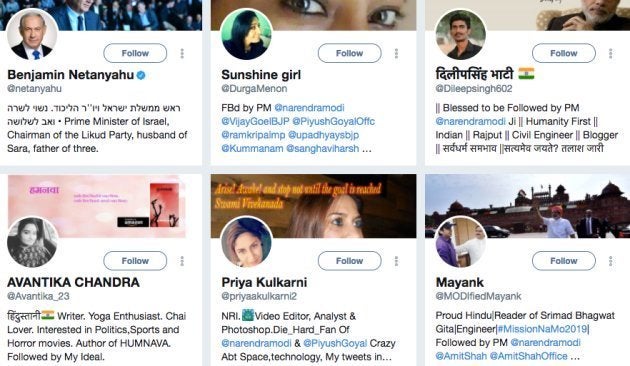Open the @VijayGoelBJP mention link
The width and height of the screenshot is (630, 366).
[255, 121]
